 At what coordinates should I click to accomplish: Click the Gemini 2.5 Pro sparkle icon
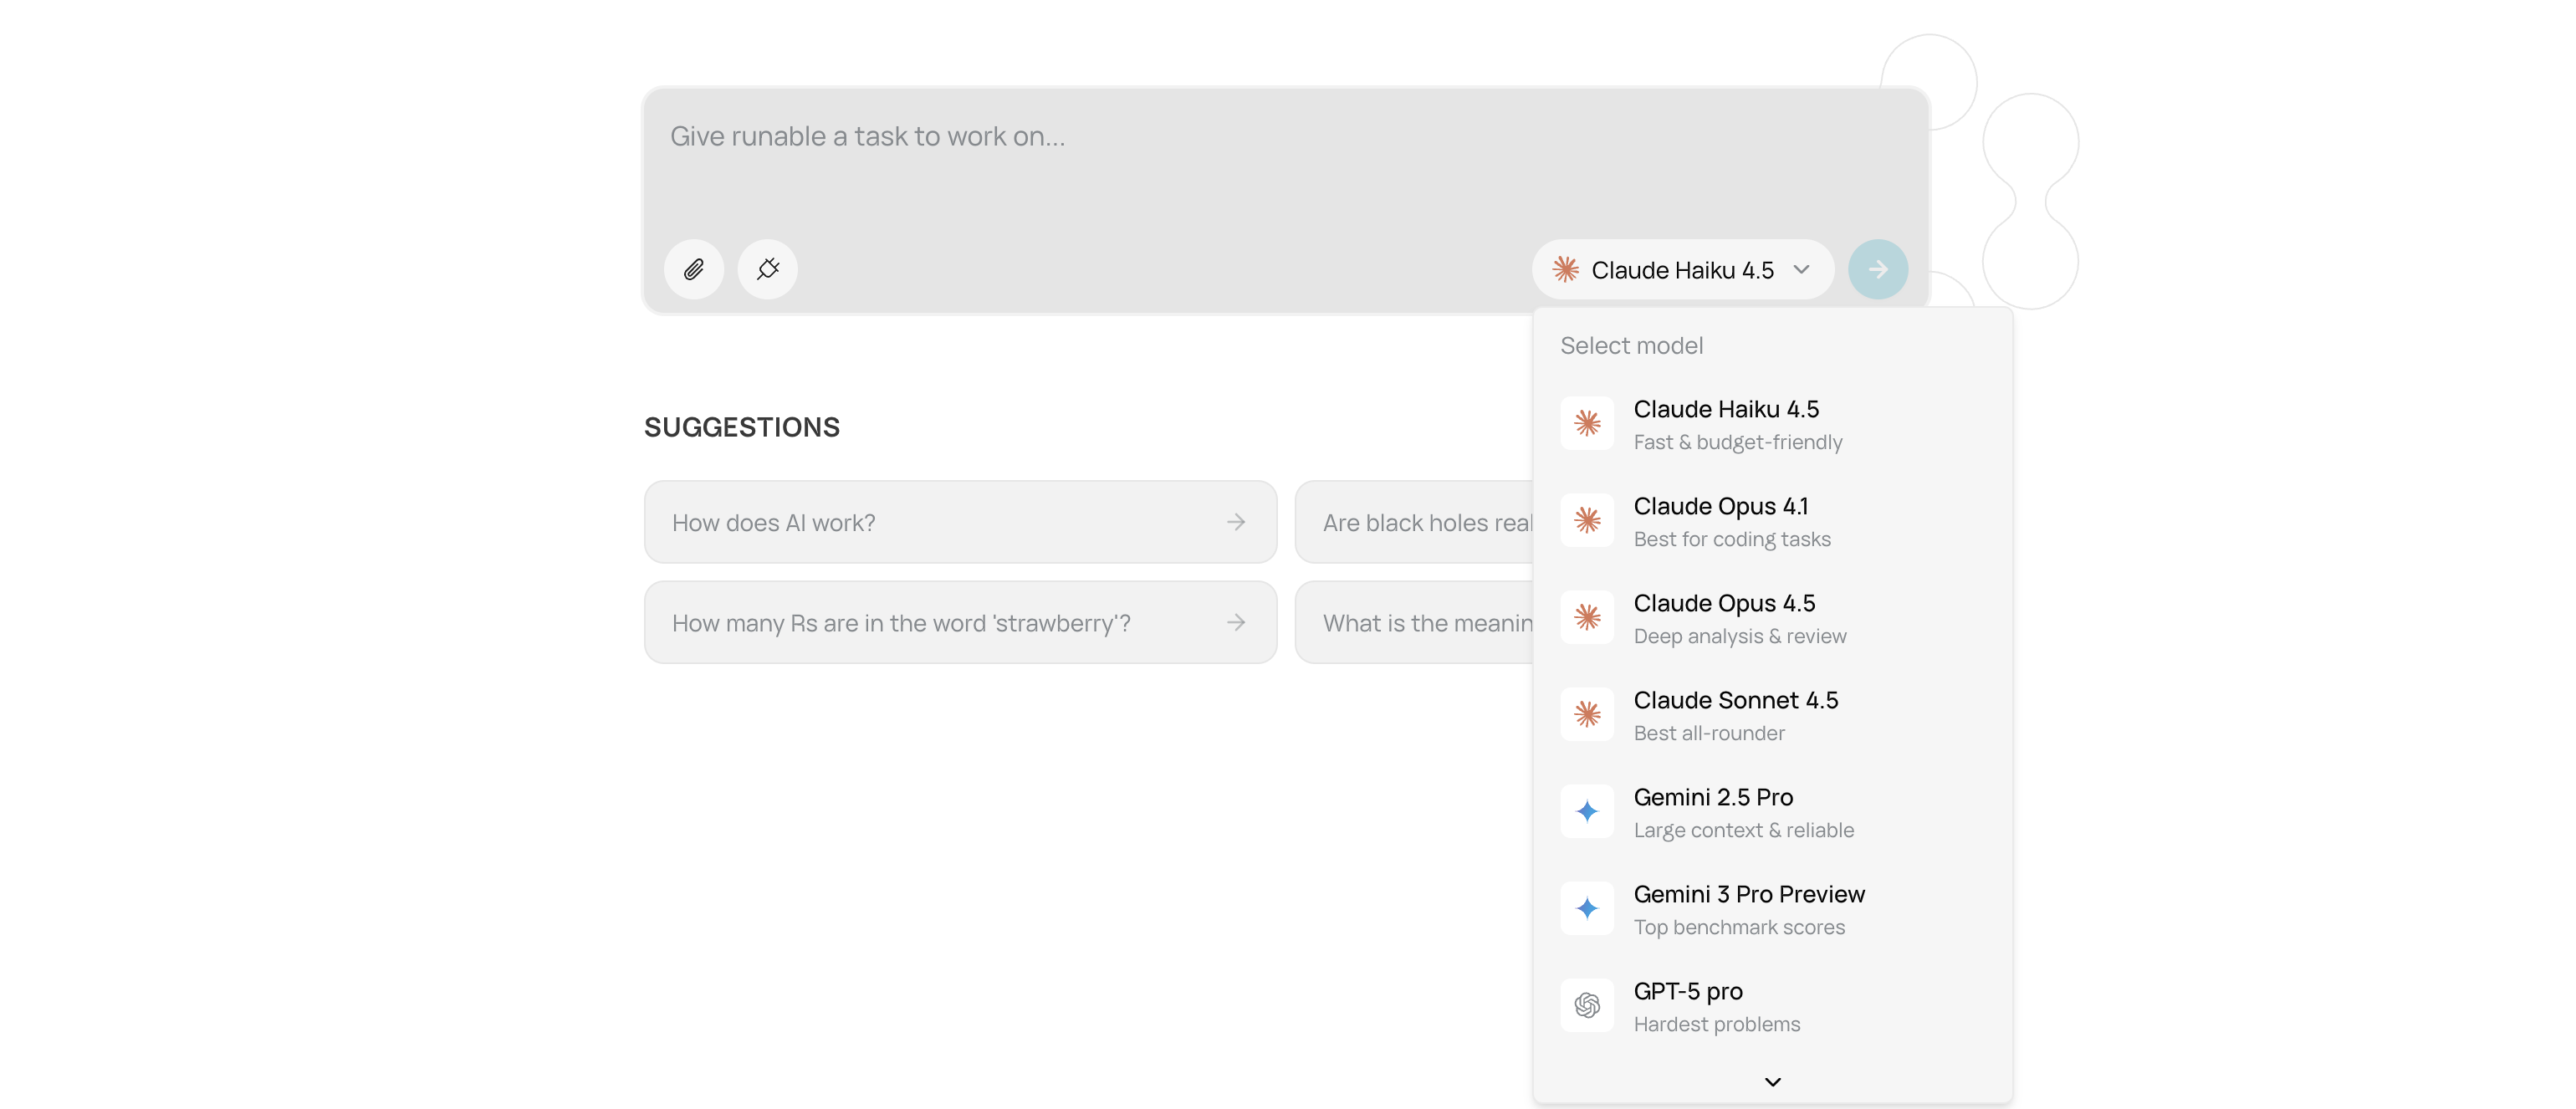[1587, 811]
